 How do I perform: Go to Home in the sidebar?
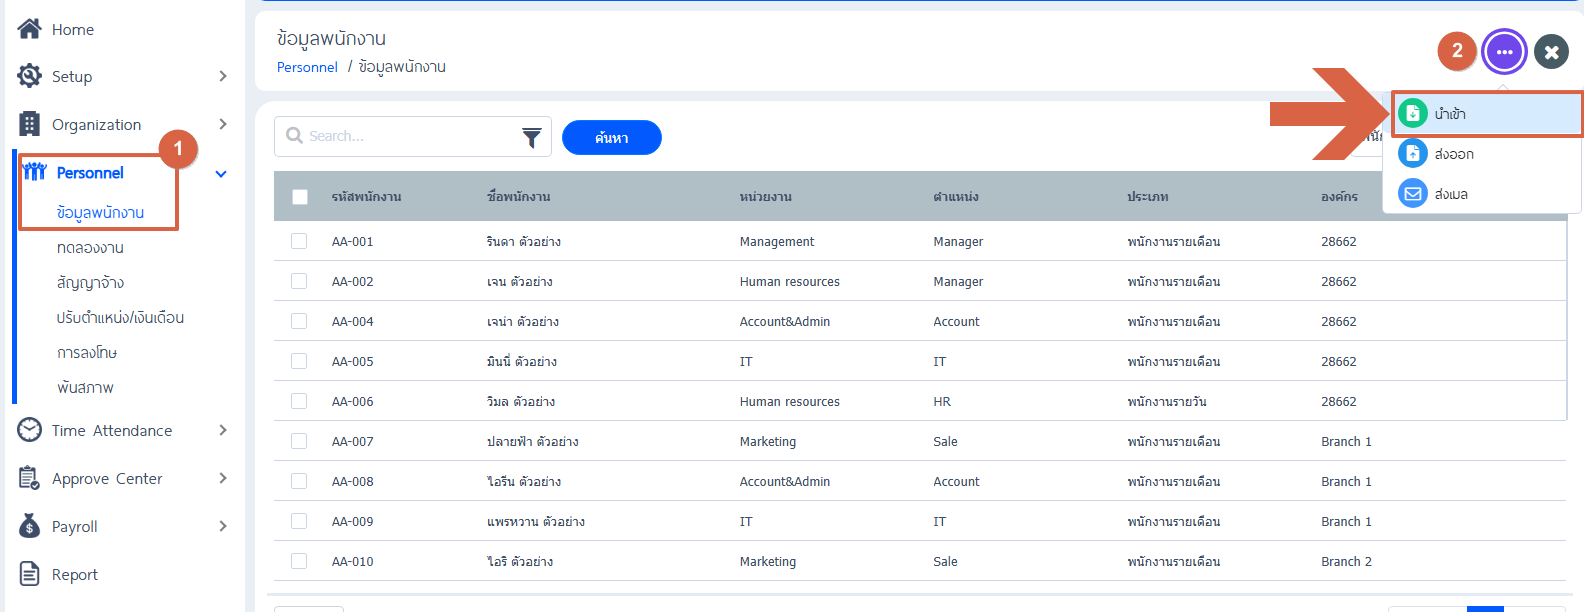coord(73,29)
